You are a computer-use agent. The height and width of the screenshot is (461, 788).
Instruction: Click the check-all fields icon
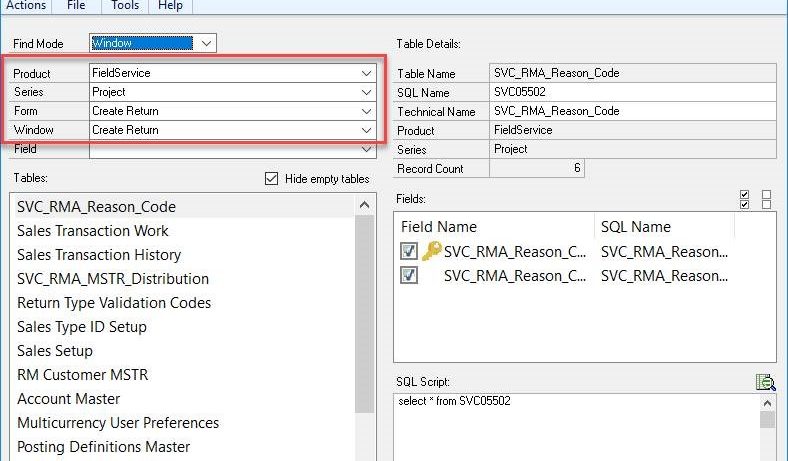[744, 199]
